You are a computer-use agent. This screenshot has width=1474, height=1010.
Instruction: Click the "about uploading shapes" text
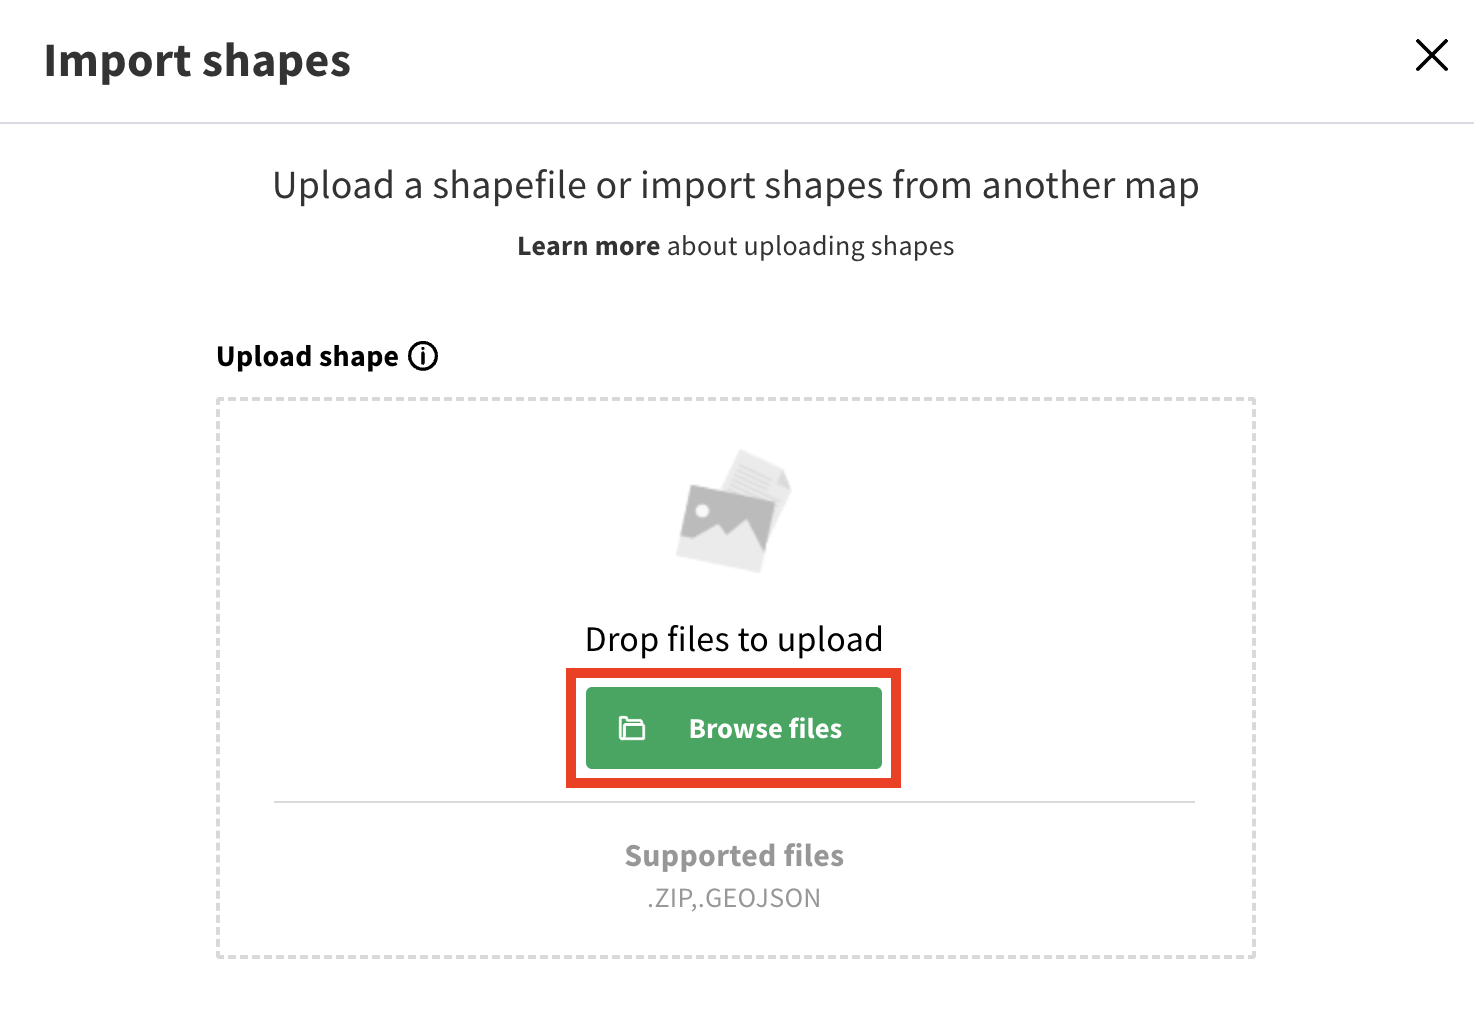[x=810, y=246]
